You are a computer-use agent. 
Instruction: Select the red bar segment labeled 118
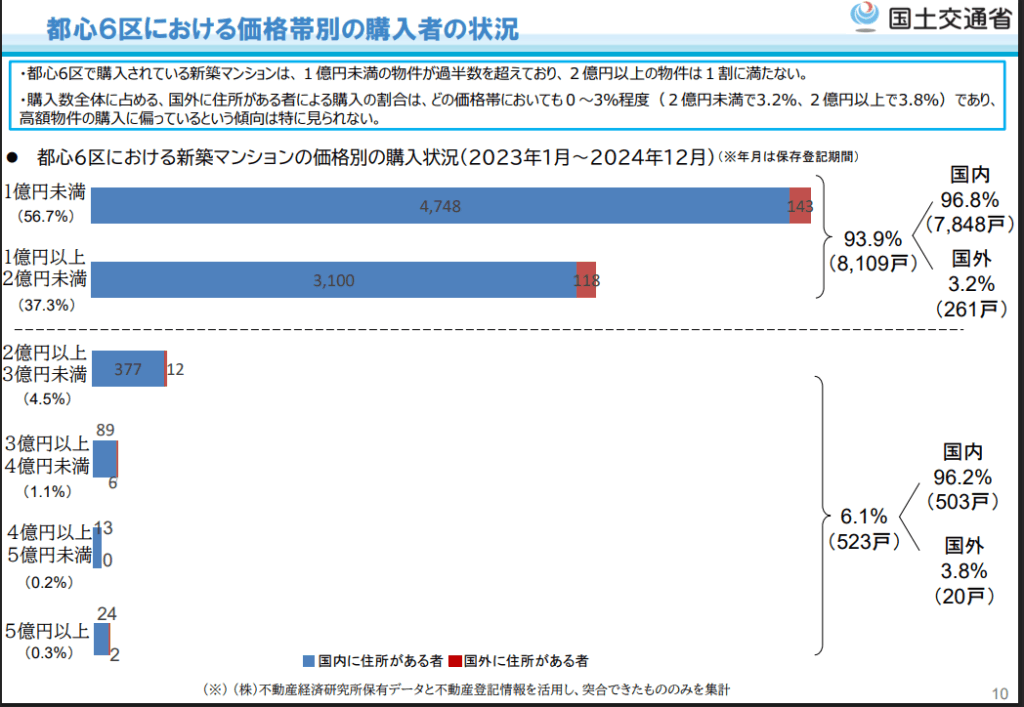click(586, 280)
